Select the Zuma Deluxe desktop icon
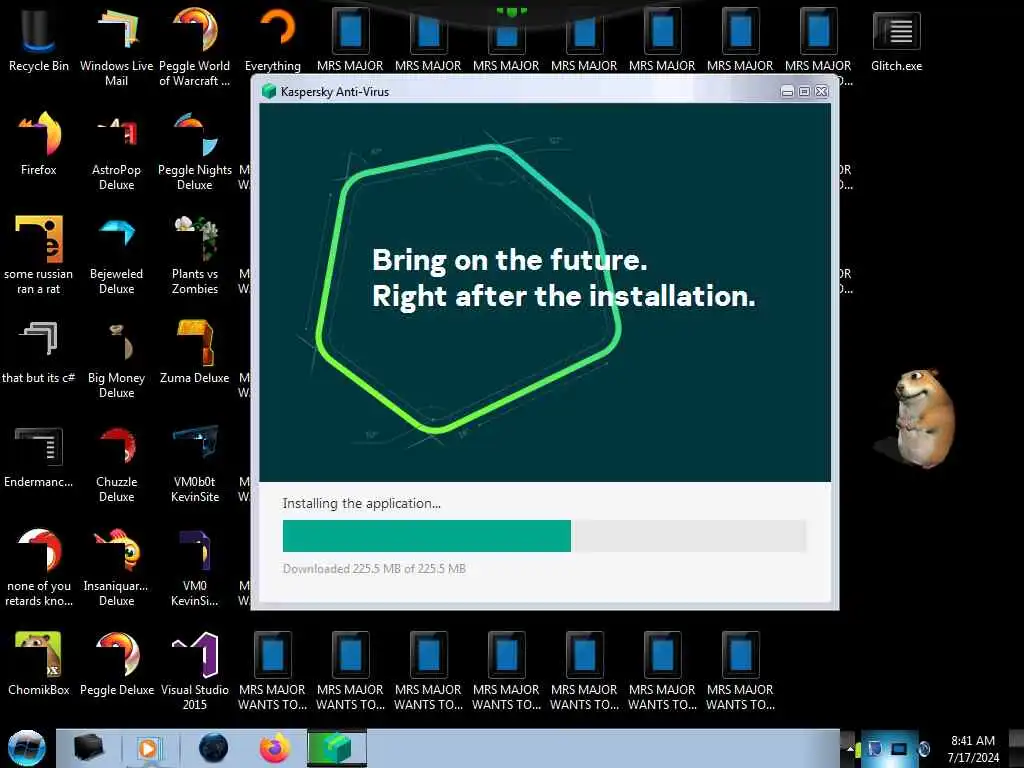Viewport: 1024px width, 768px height. 195,351
